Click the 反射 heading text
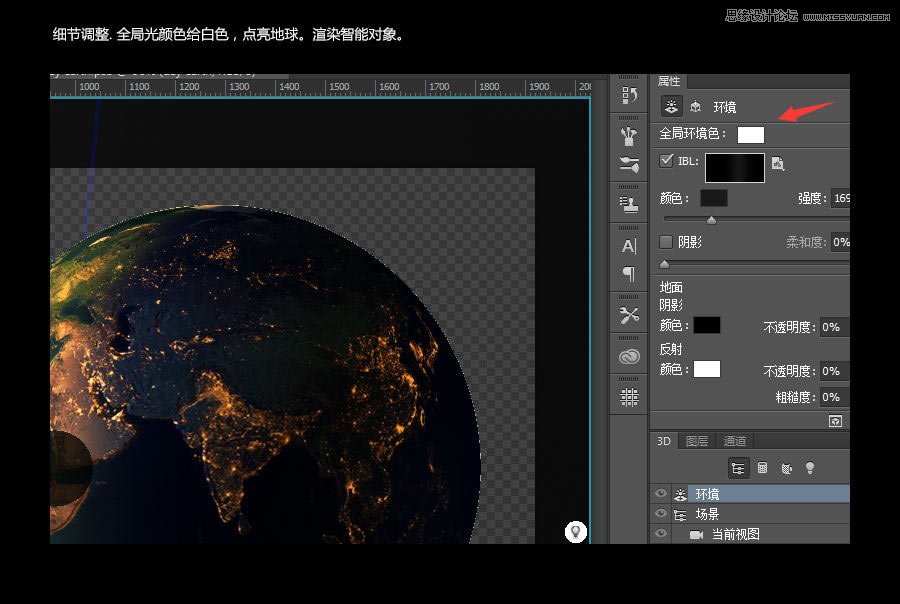The image size is (900, 604). pyautogui.click(x=671, y=349)
